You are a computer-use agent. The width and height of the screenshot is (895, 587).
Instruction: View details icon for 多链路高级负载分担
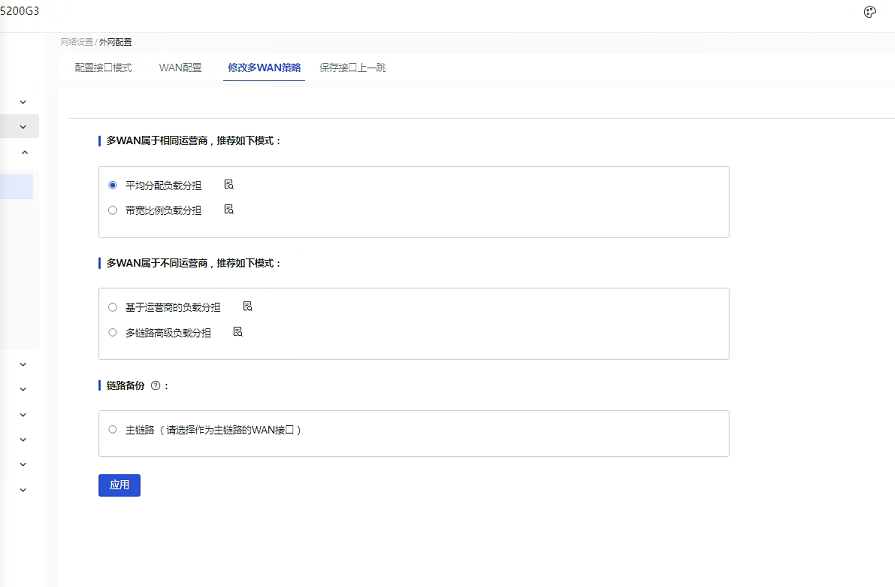[x=238, y=332]
